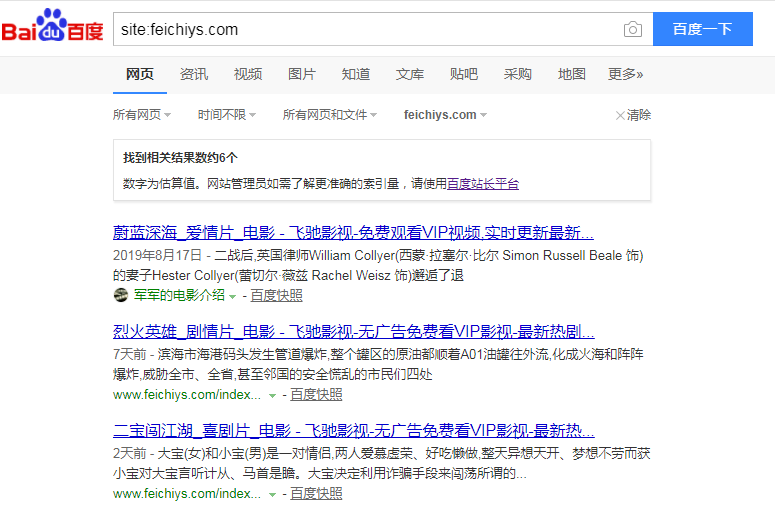Image resolution: width=775 pixels, height=518 pixels.
Task: Click the URL under 二宝闯江湖 result
Action: (x=187, y=494)
